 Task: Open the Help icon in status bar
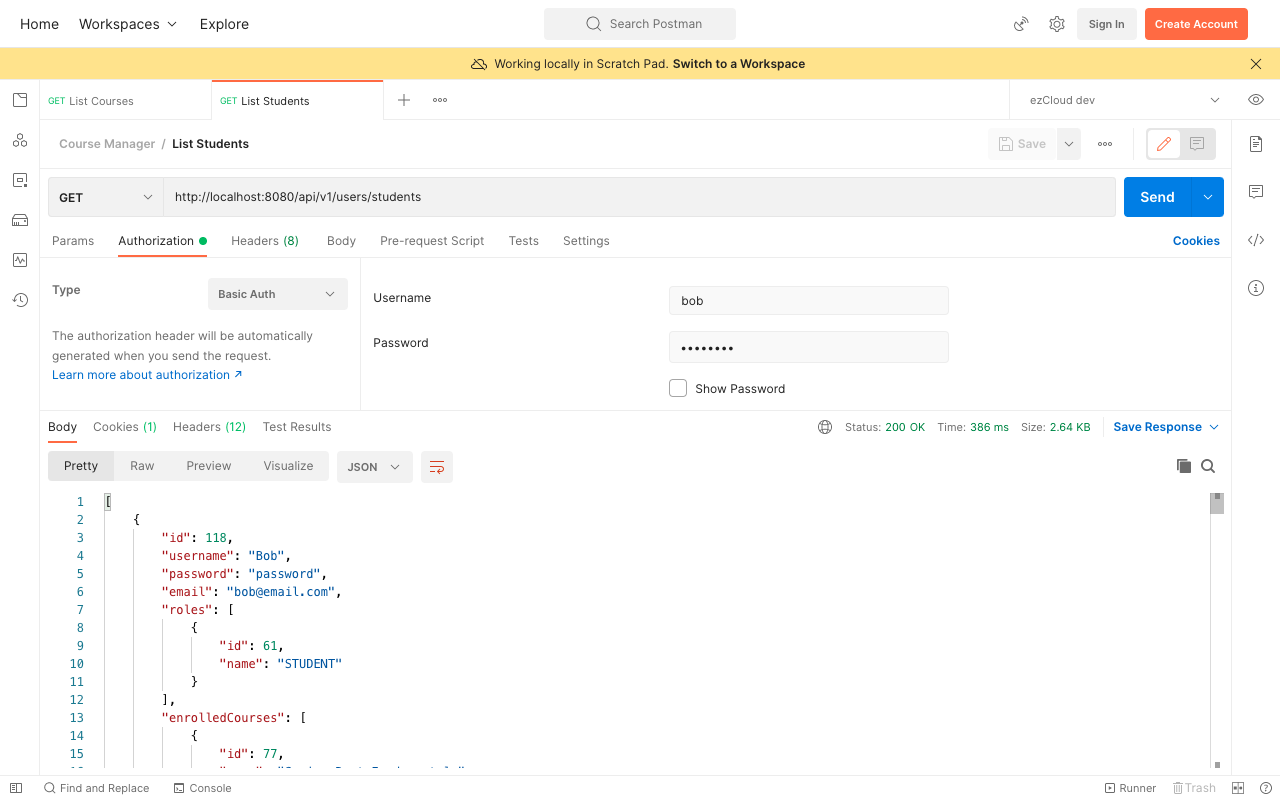pyautogui.click(x=1266, y=788)
